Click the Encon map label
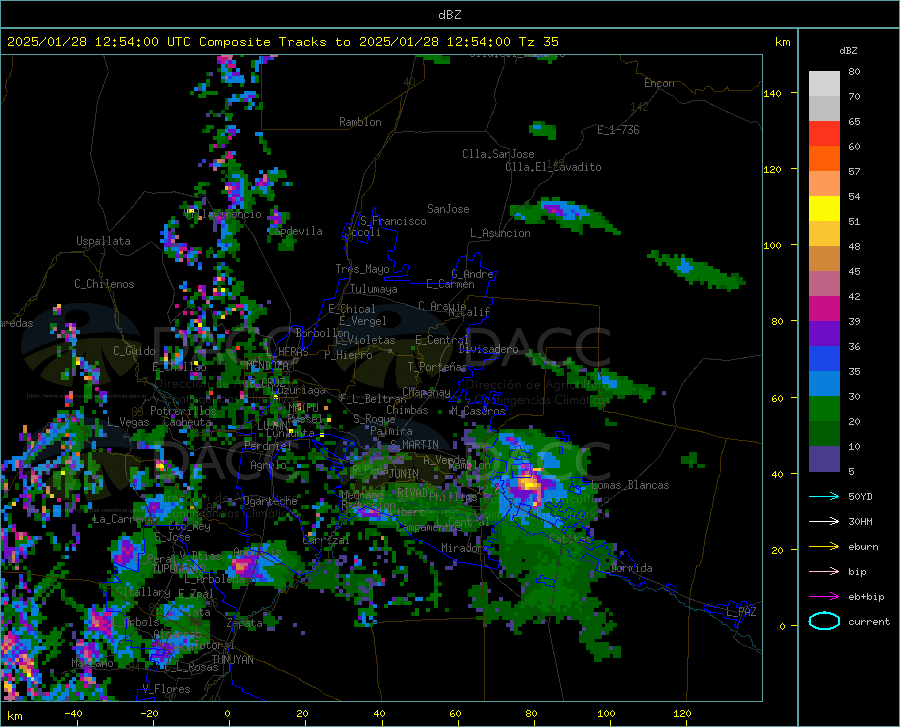 click(659, 83)
